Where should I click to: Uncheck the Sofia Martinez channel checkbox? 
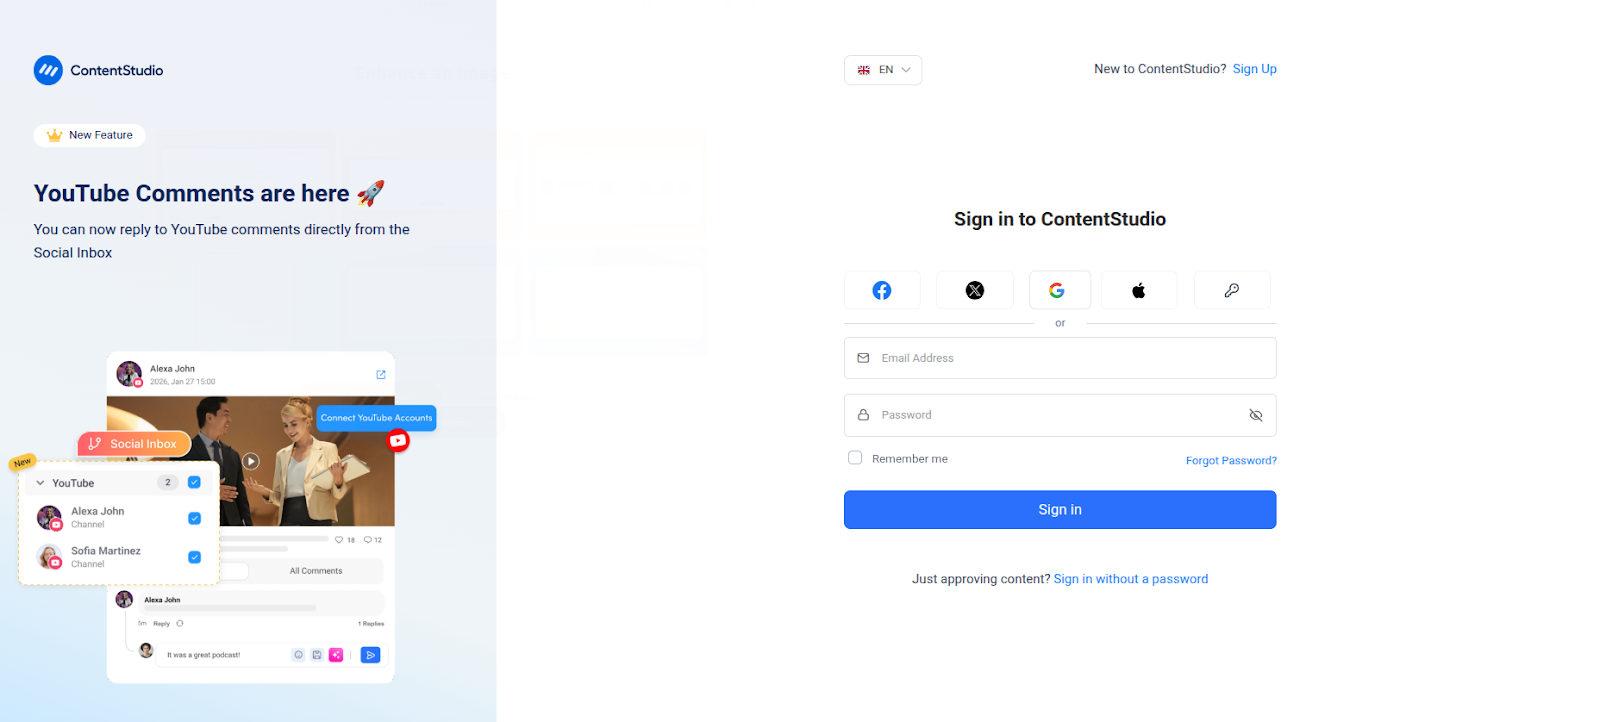tap(195, 557)
